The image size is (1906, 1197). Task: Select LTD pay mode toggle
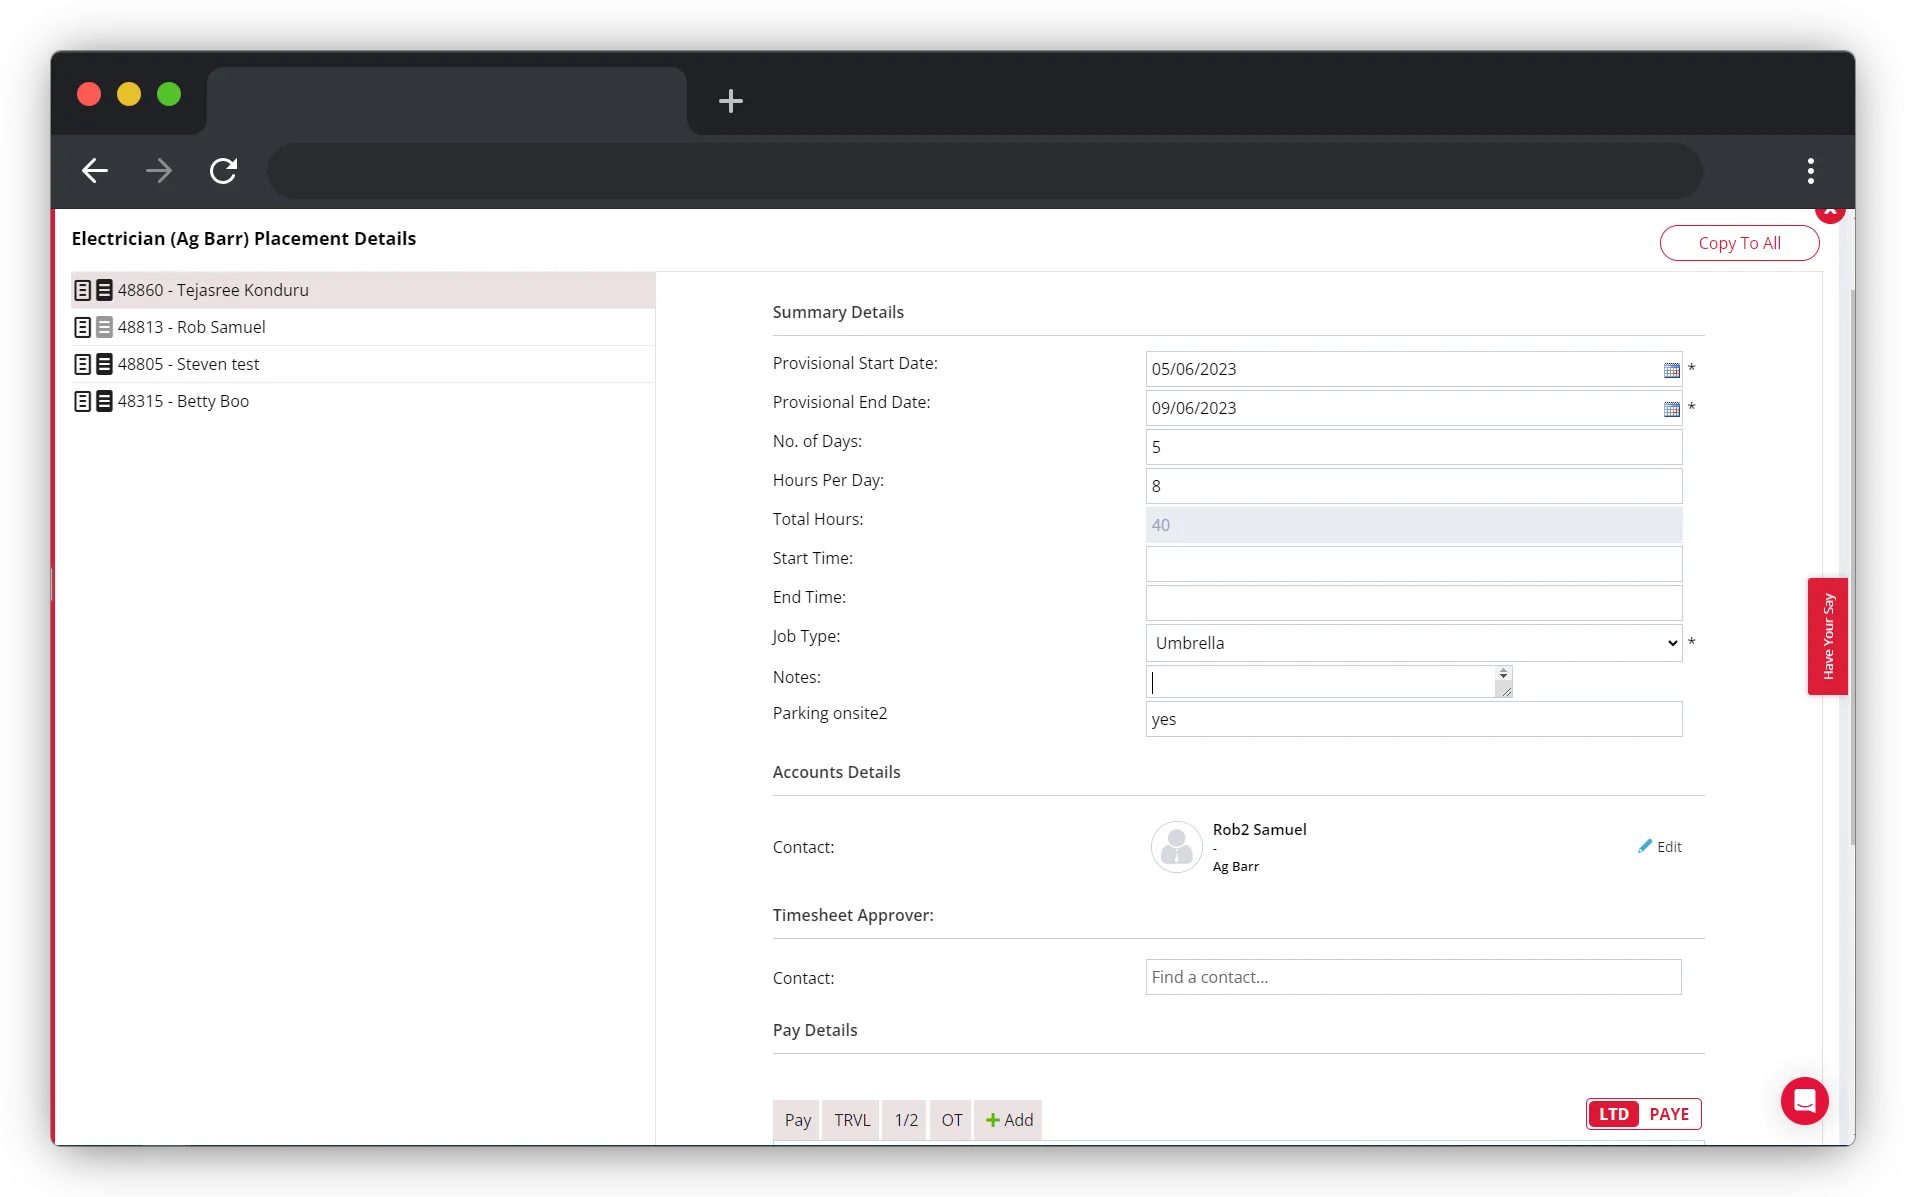click(x=1613, y=1114)
